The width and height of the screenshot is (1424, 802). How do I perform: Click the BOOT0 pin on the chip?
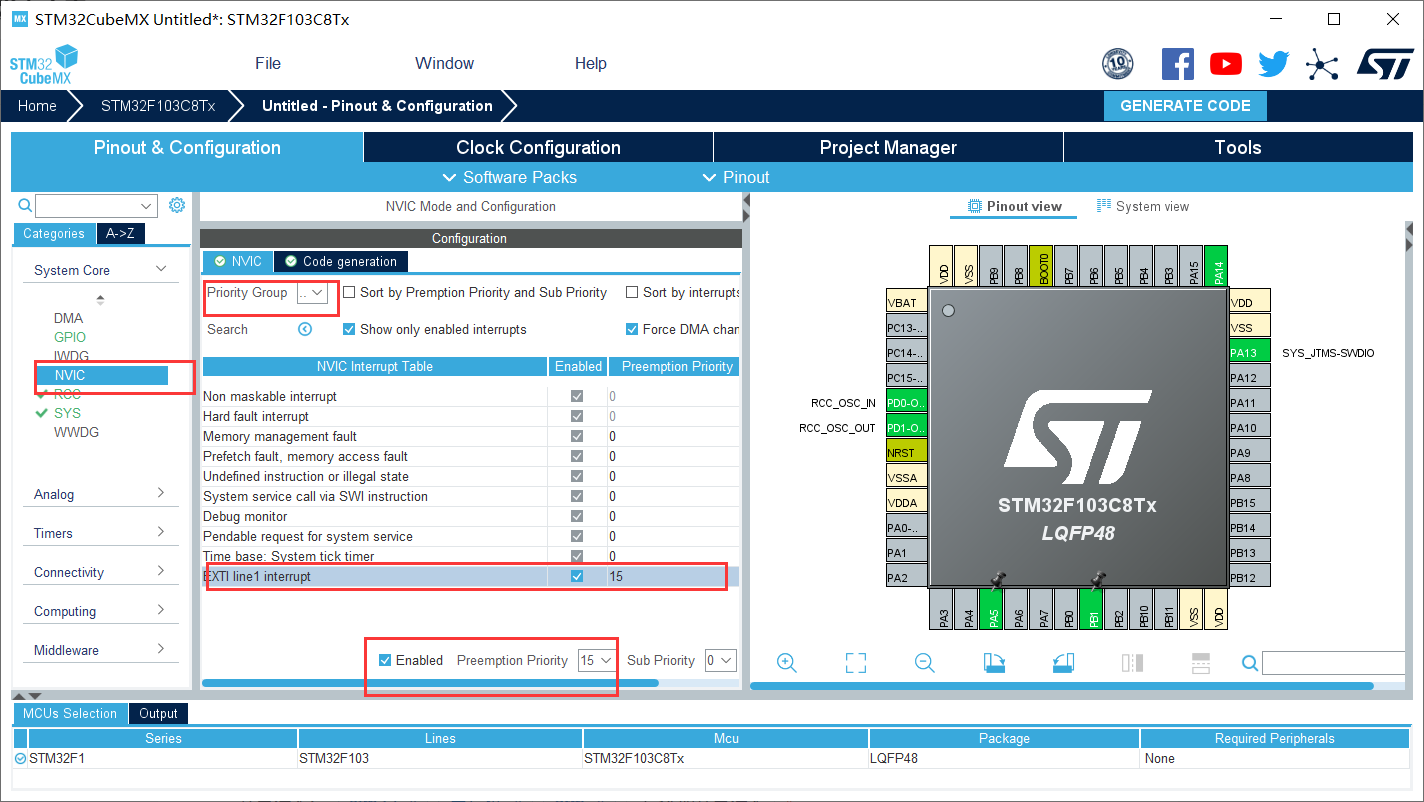tap(1041, 265)
